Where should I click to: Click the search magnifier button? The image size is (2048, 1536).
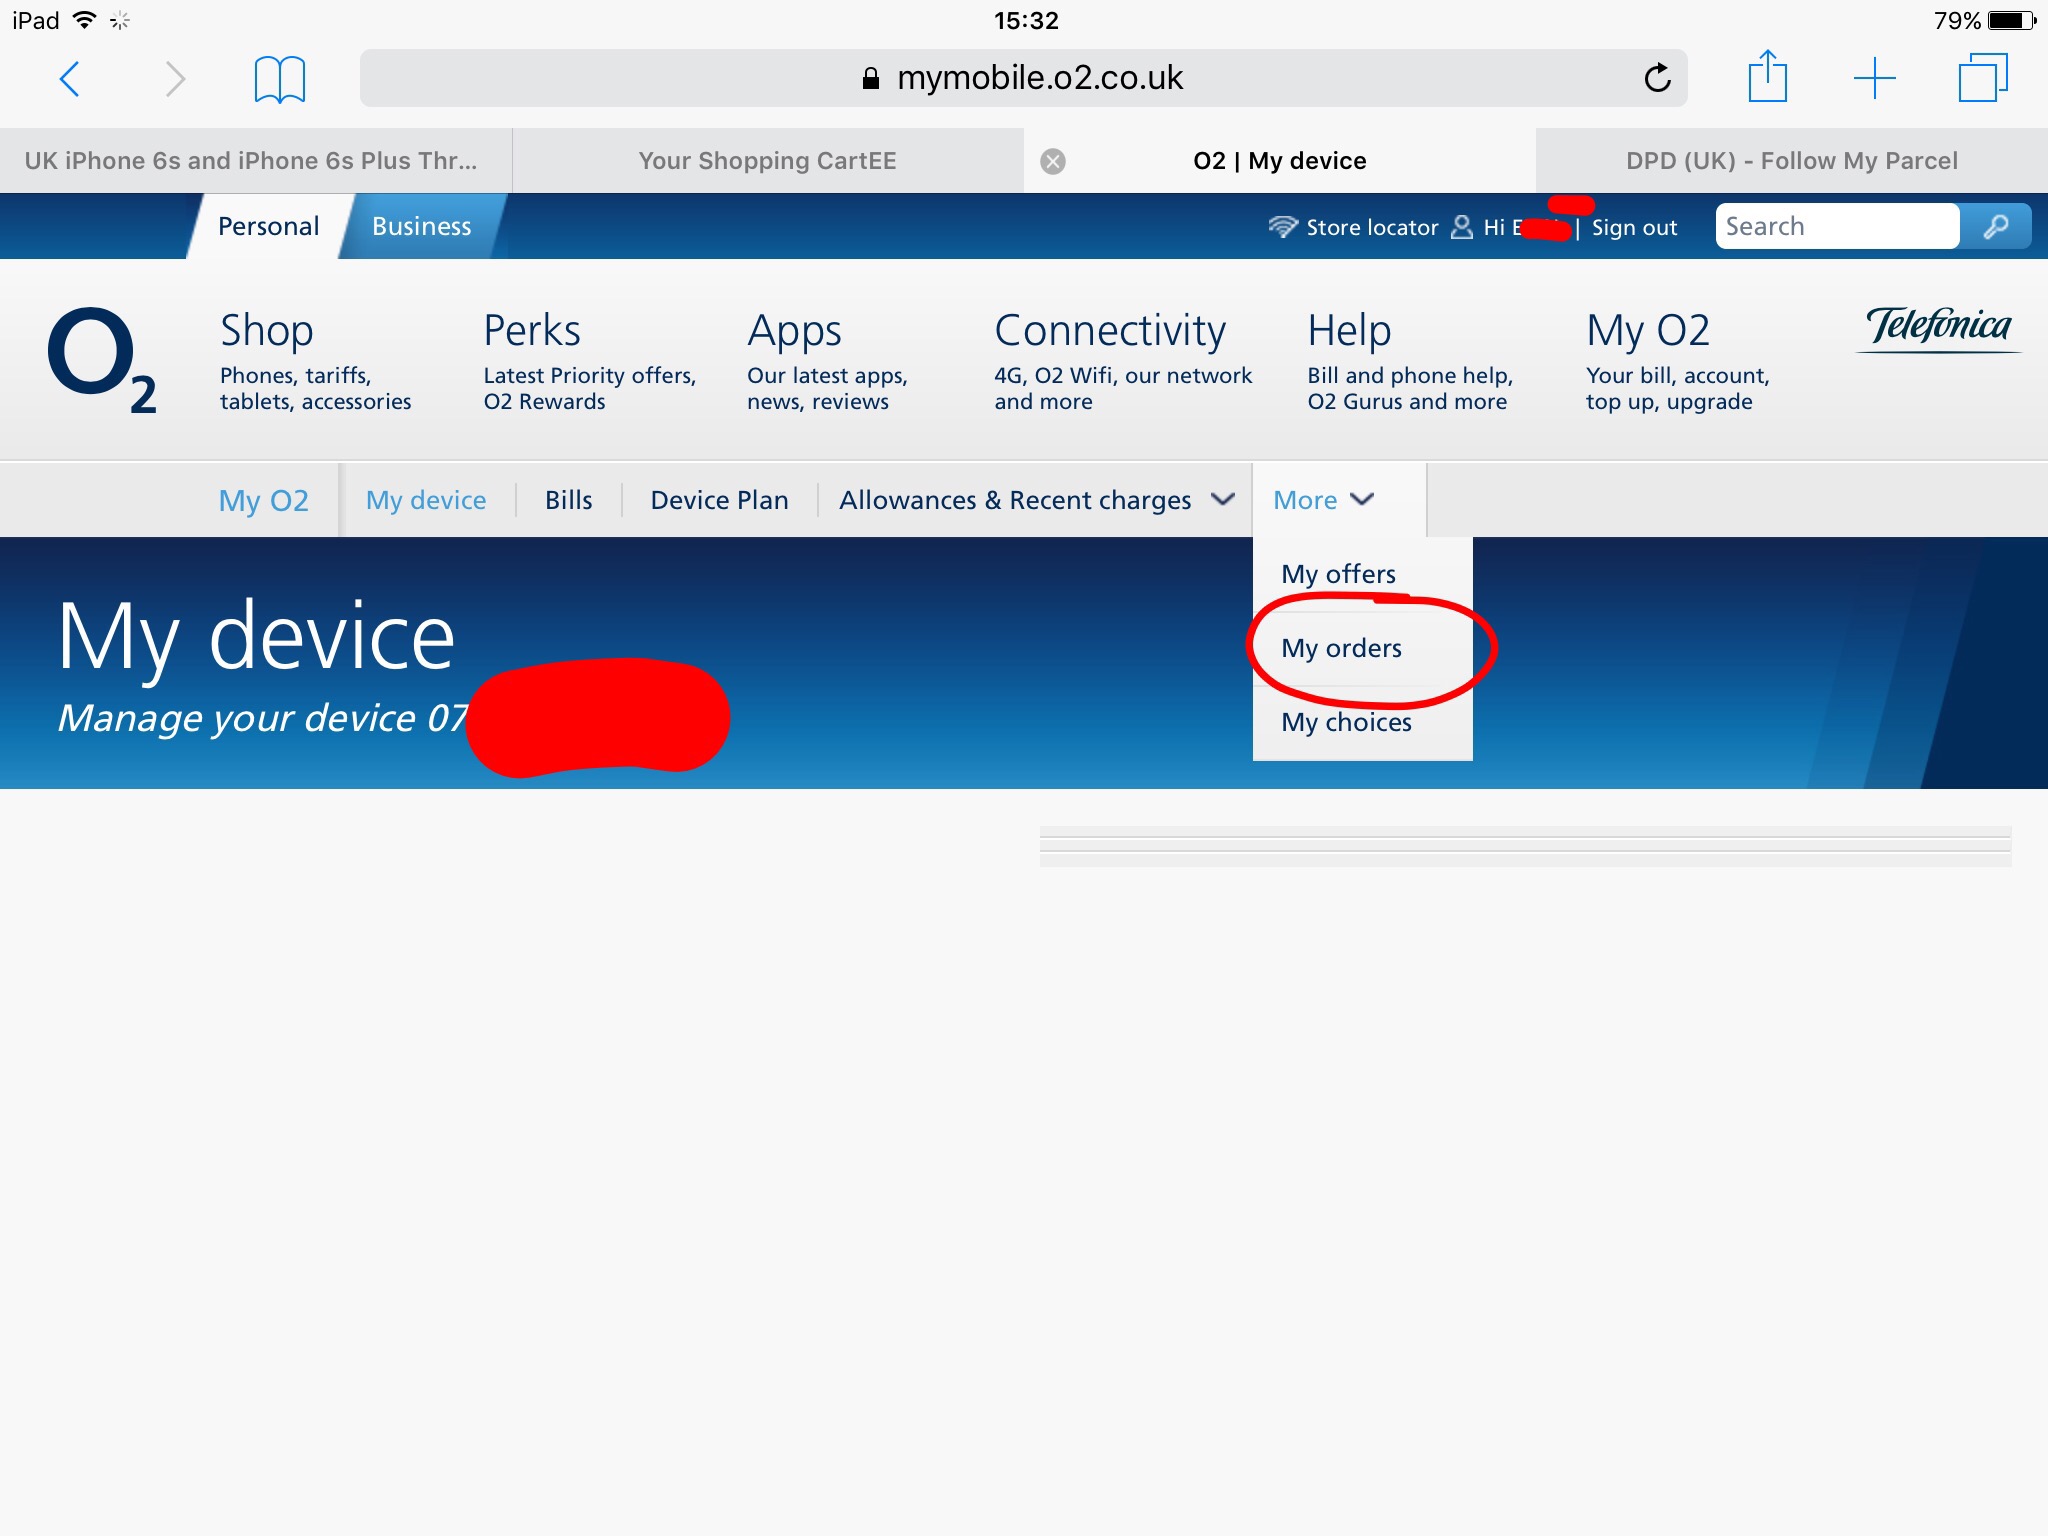(1995, 226)
